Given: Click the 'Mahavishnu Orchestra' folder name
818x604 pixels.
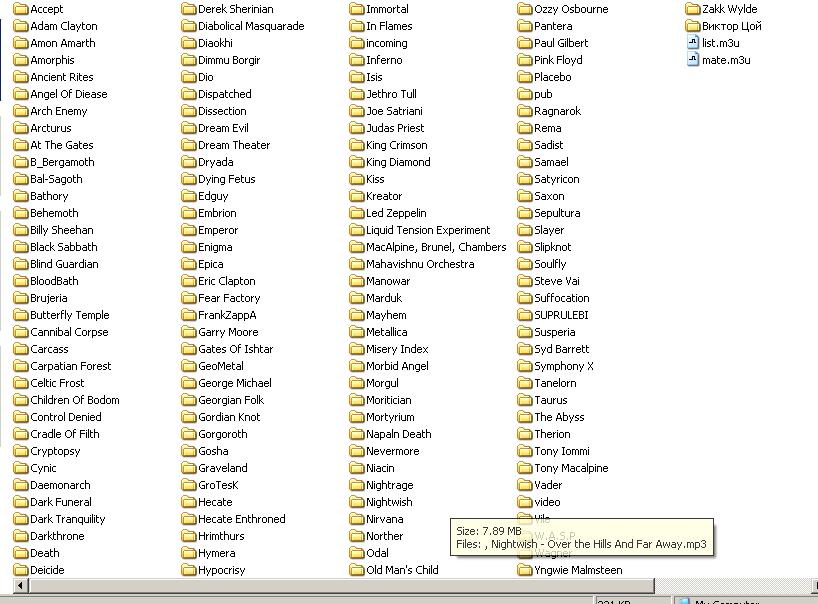Looking at the screenshot, I should point(420,264).
